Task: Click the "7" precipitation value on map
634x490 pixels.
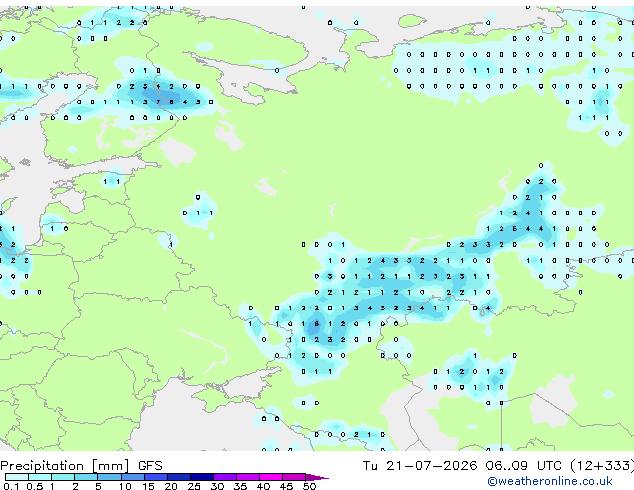Action: [x=158, y=102]
